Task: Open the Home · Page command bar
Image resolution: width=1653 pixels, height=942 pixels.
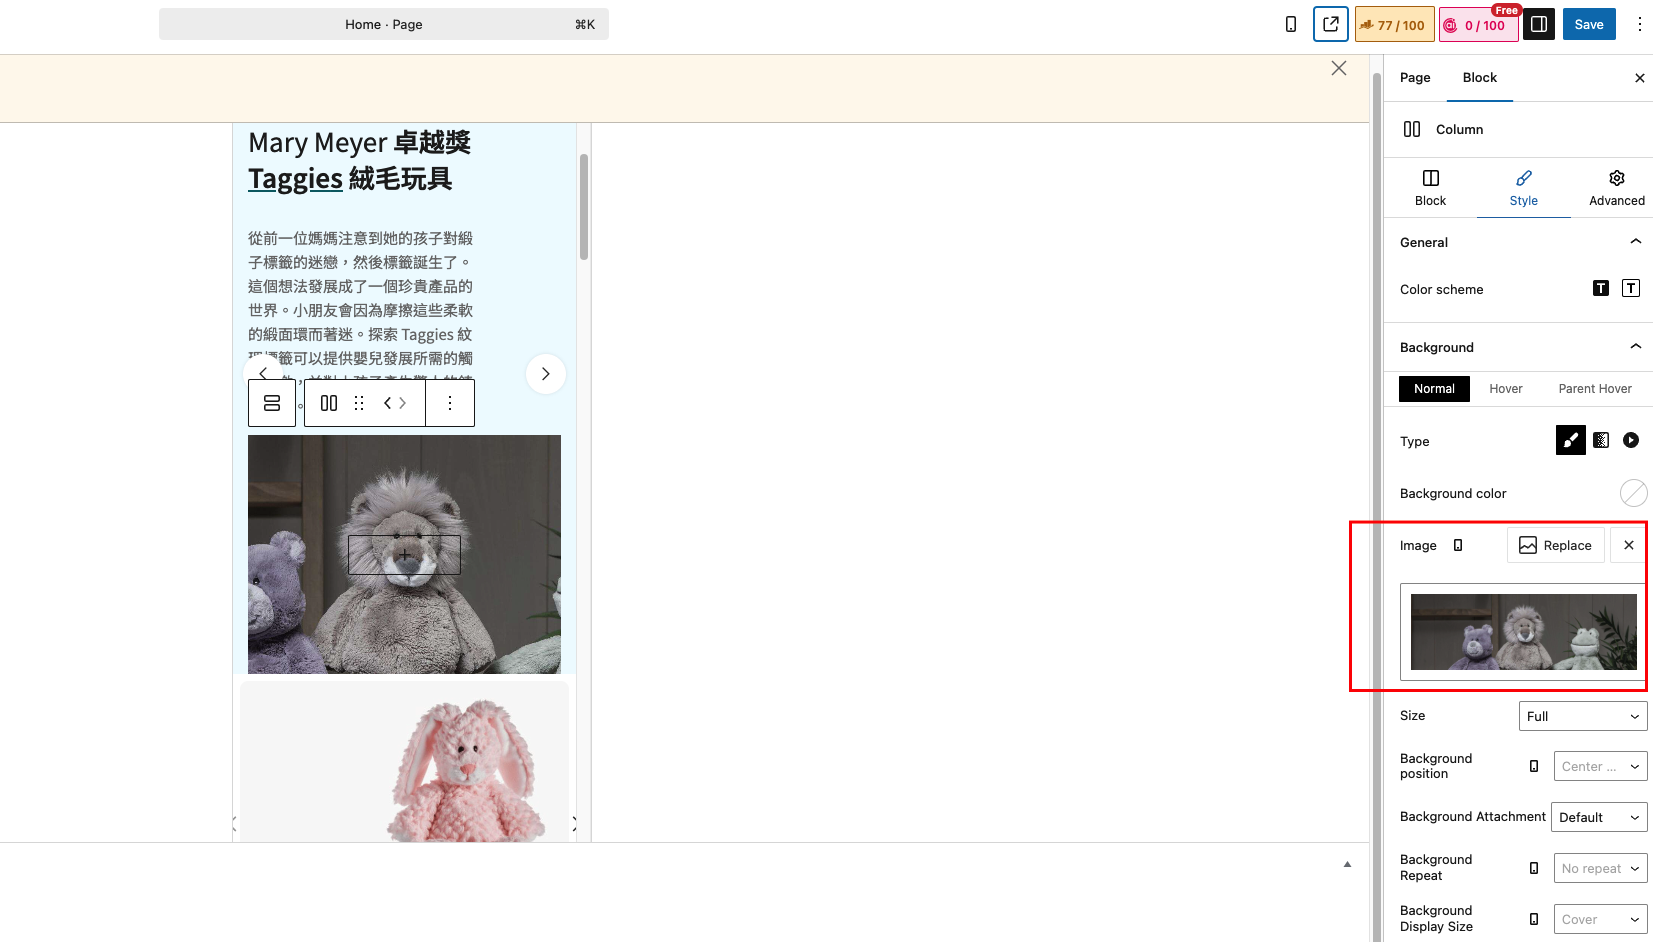Action: coord(384,24)
